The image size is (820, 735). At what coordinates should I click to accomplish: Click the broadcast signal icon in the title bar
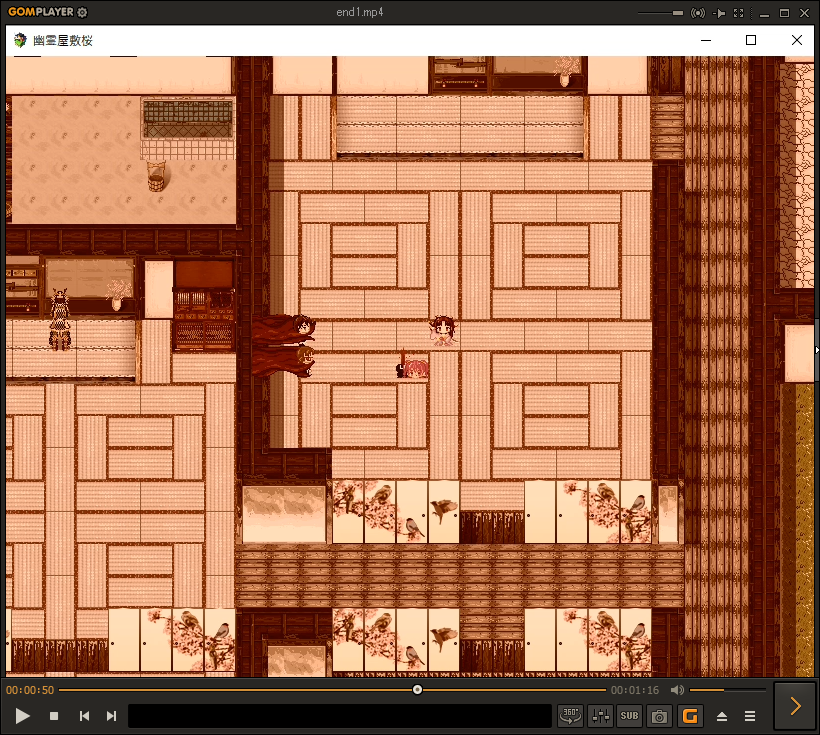[698, 13]
